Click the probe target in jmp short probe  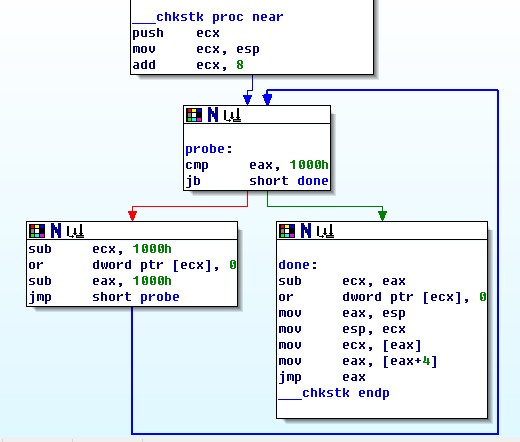(x=160, y=297)
